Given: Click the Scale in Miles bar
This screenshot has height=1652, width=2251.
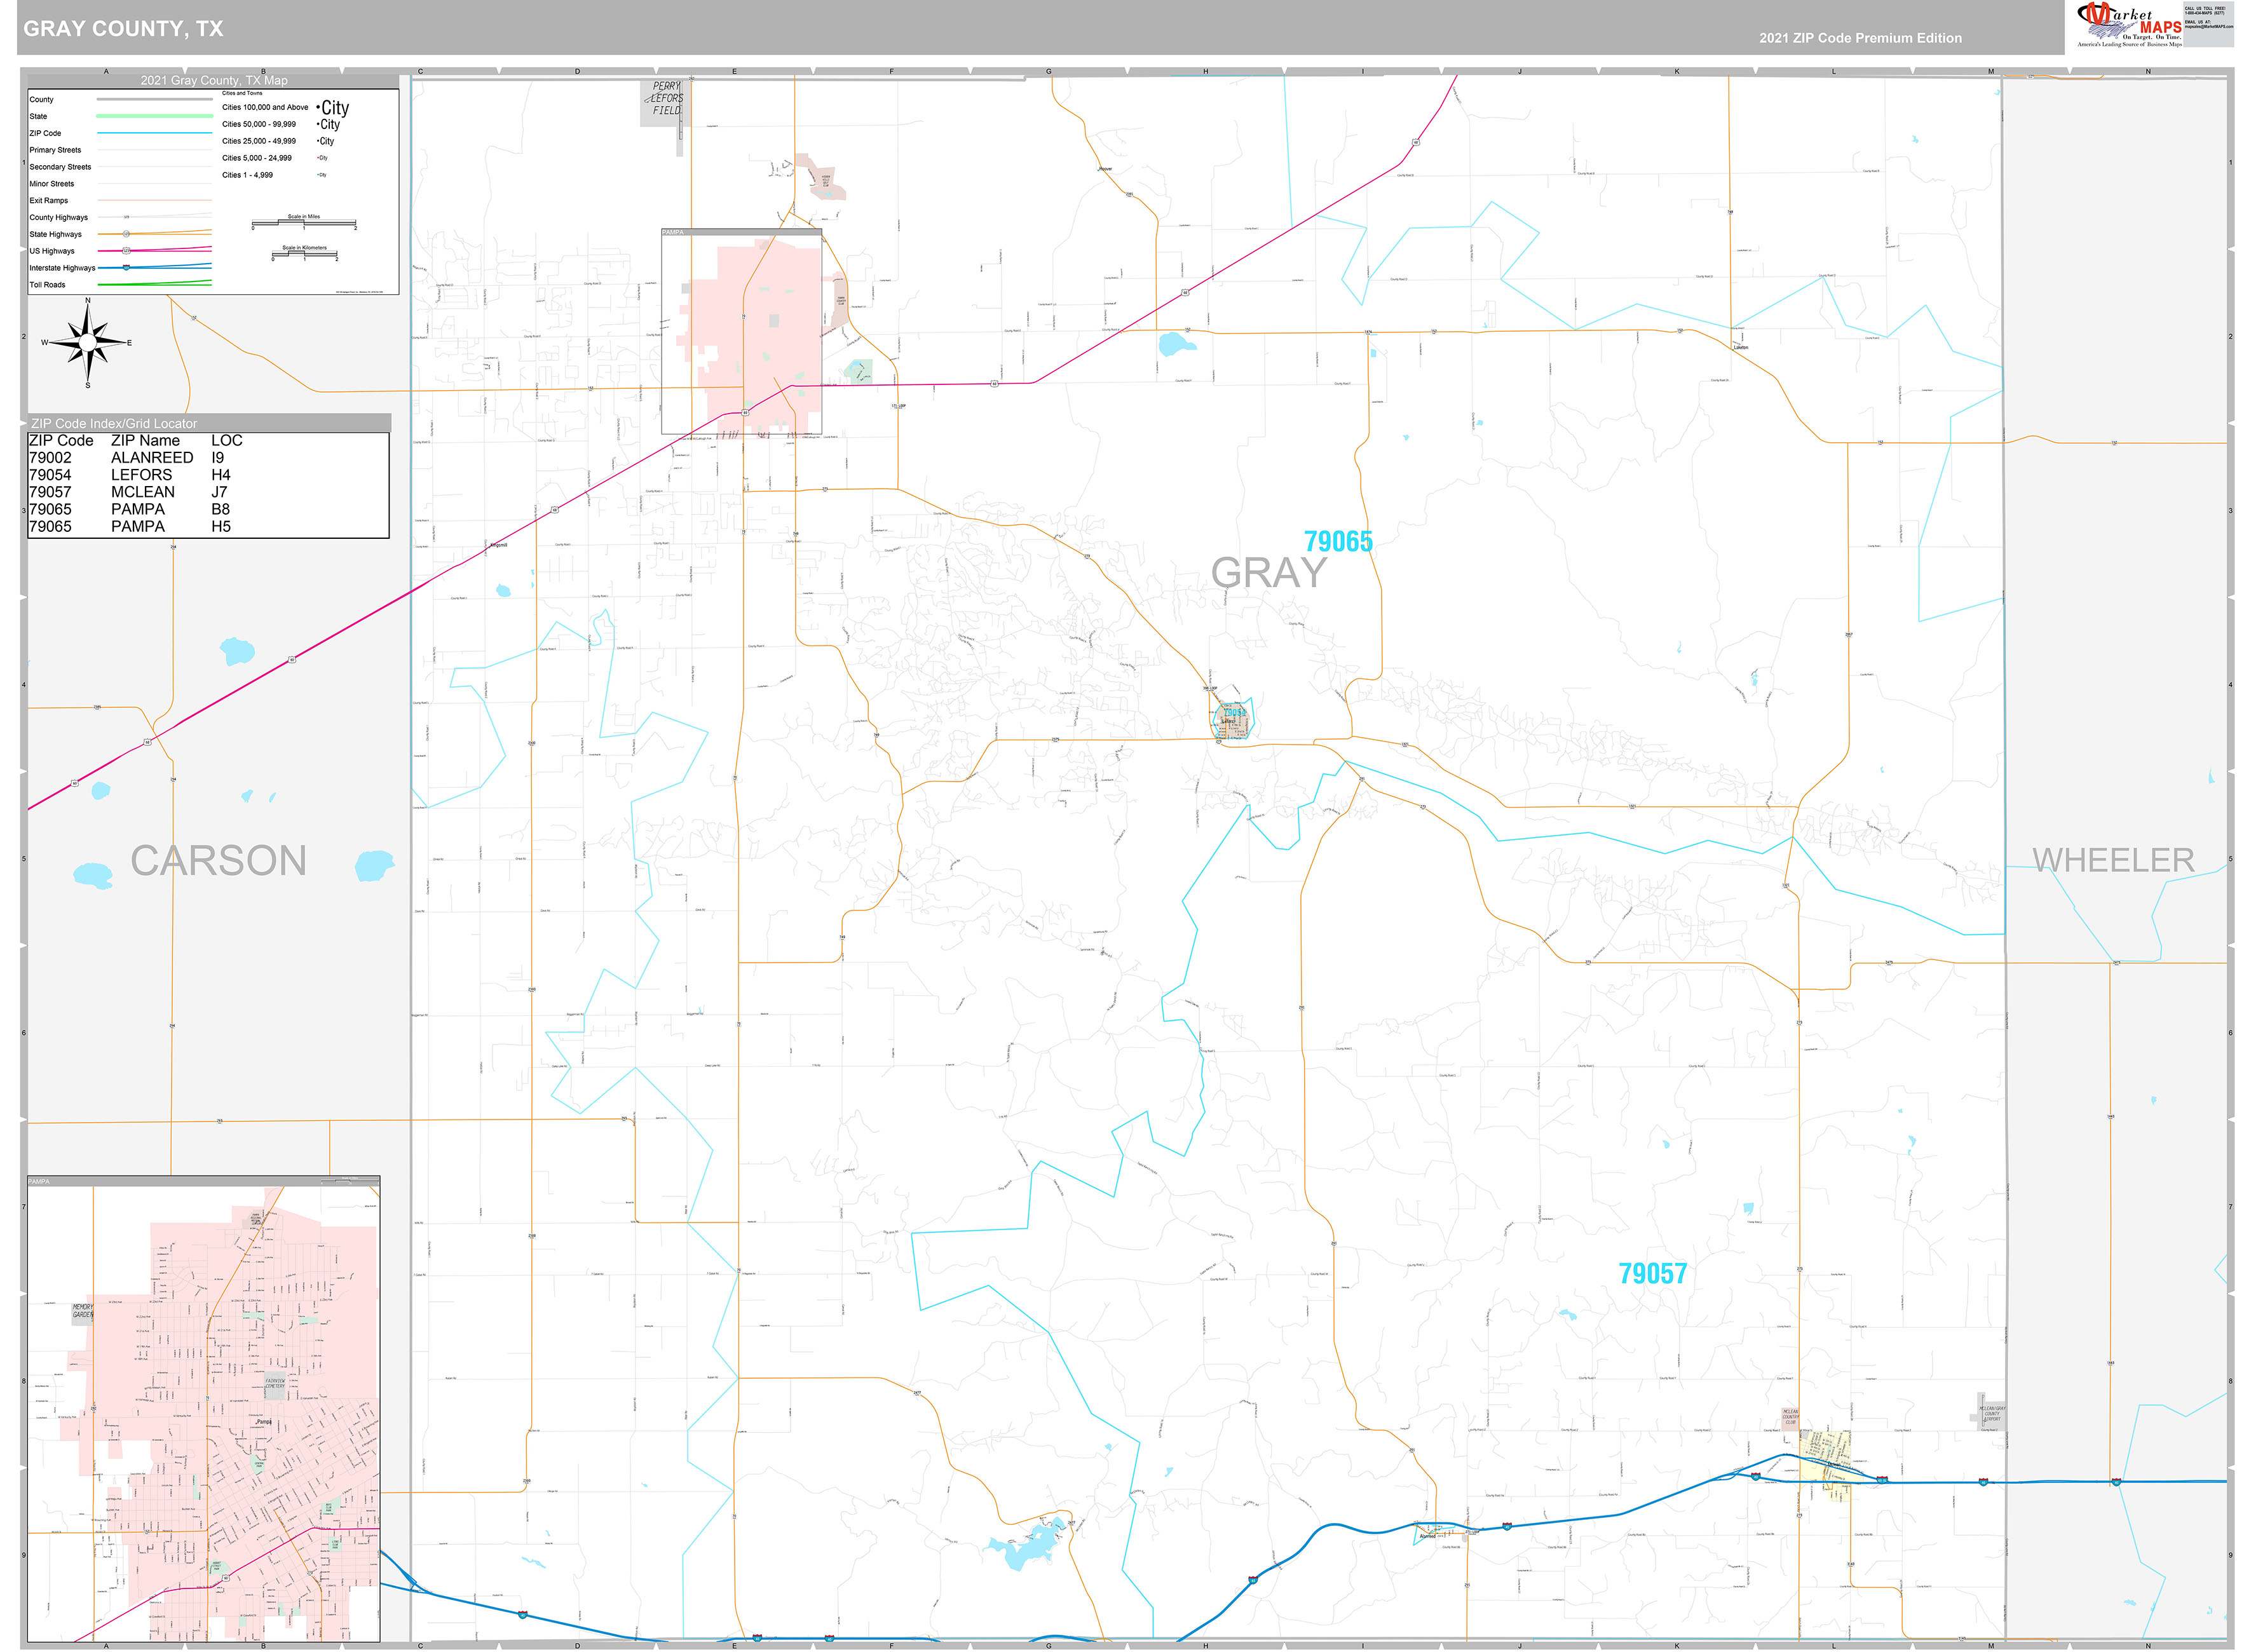Looking at the screenshot, I should tap(305, 223).
